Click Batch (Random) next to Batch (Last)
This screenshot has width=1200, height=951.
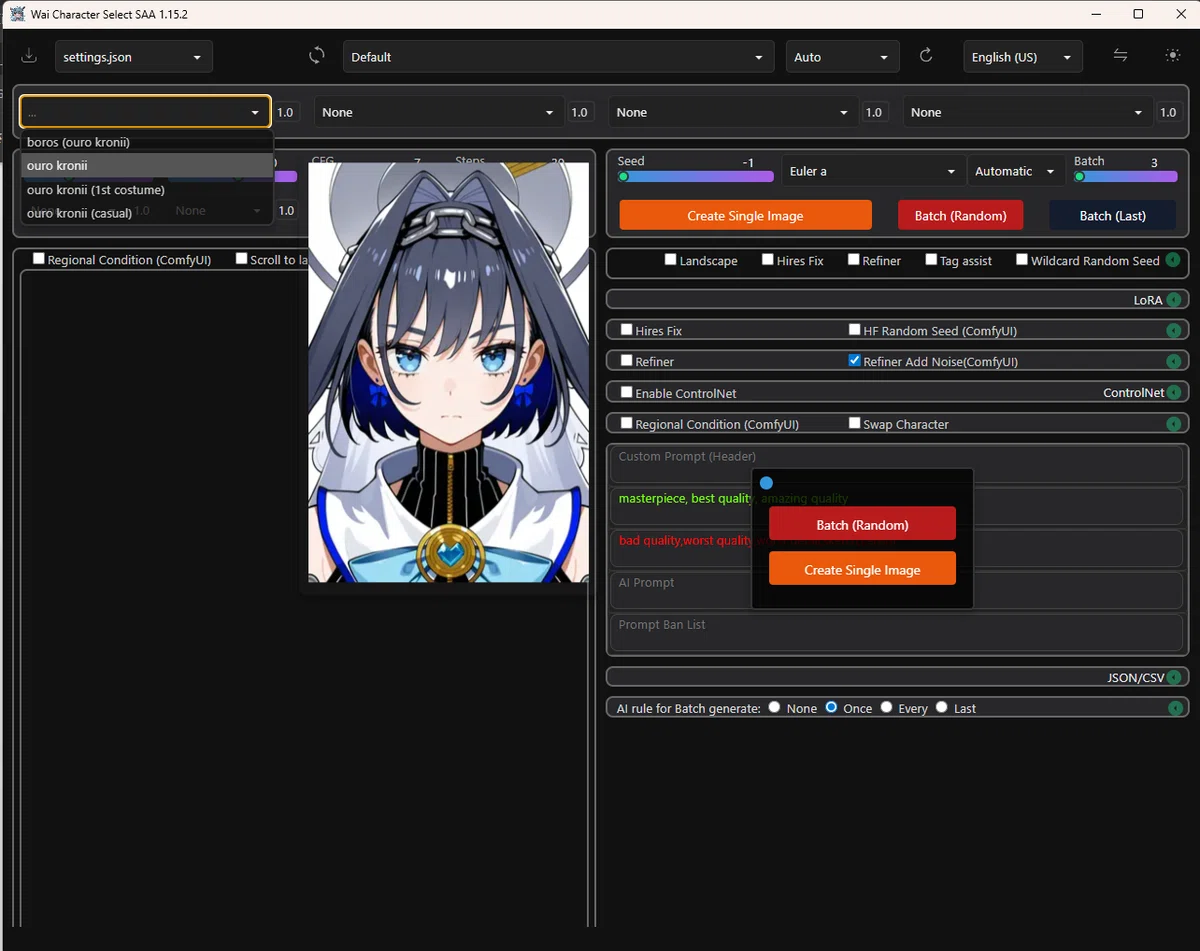(960, 215)
